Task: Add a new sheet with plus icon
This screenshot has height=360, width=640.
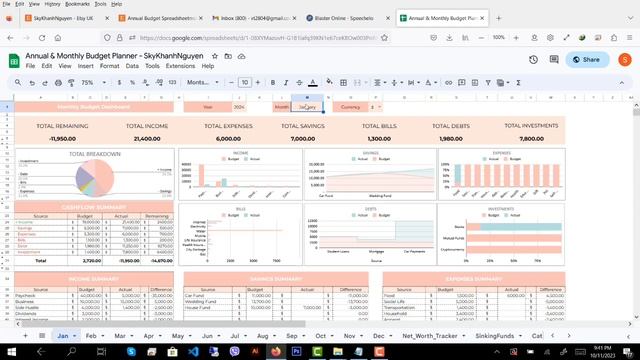Action: 25,336
